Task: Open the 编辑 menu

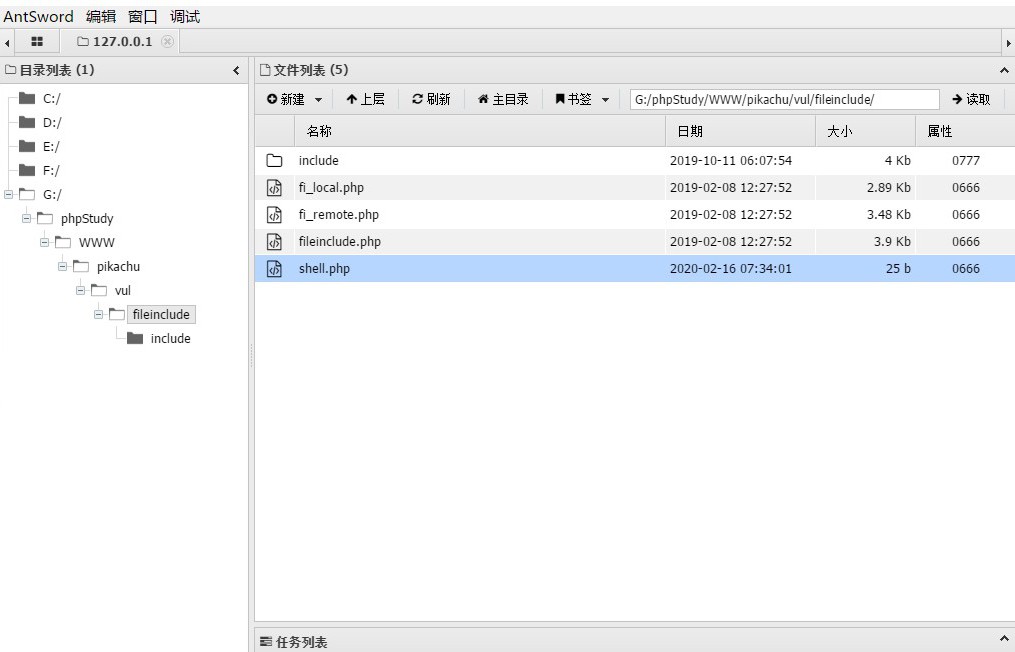Action: (101, 16)
